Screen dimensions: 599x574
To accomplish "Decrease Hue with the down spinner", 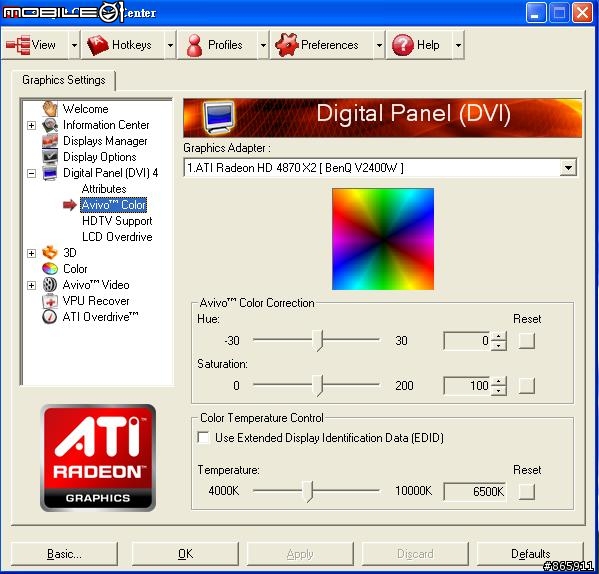I will [499, 345].
